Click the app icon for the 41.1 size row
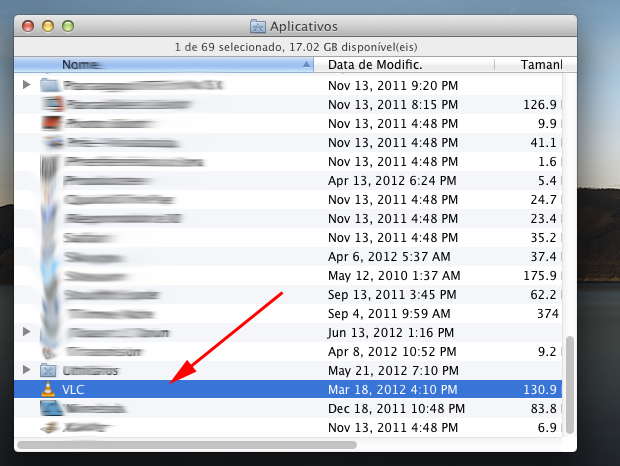620x466 pixels. click(53, 142)
